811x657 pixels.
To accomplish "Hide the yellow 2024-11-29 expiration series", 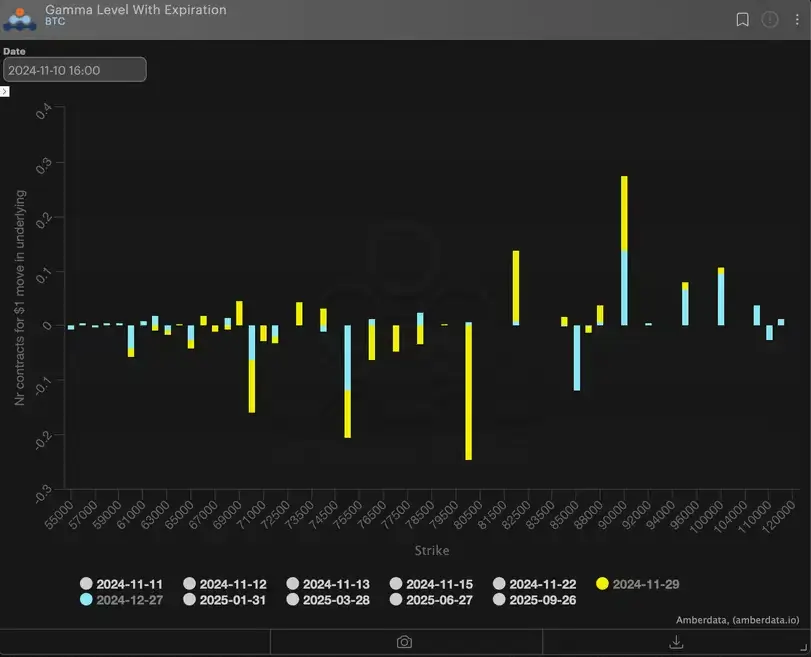I will coord(637,584).
